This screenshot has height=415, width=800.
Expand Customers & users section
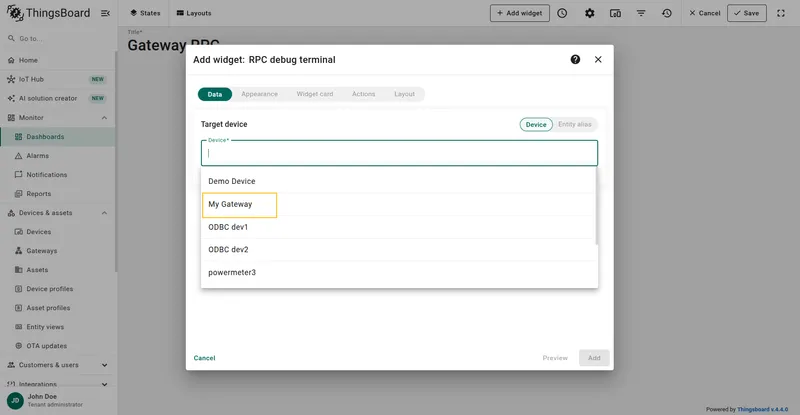point(104,365)
